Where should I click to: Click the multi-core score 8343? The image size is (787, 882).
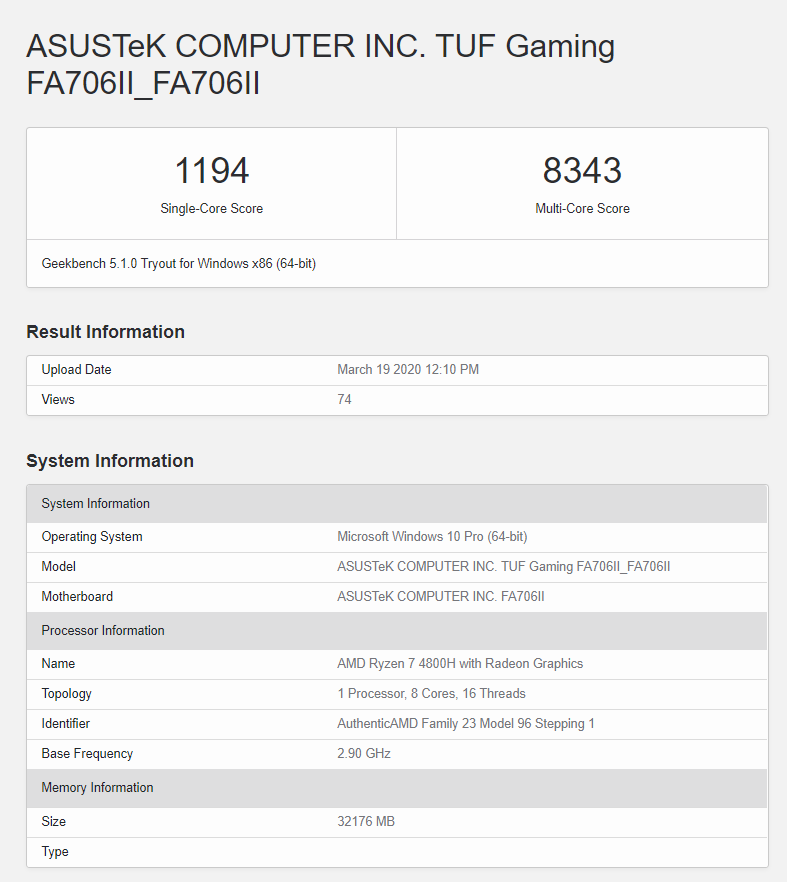(x=582, y=170)
